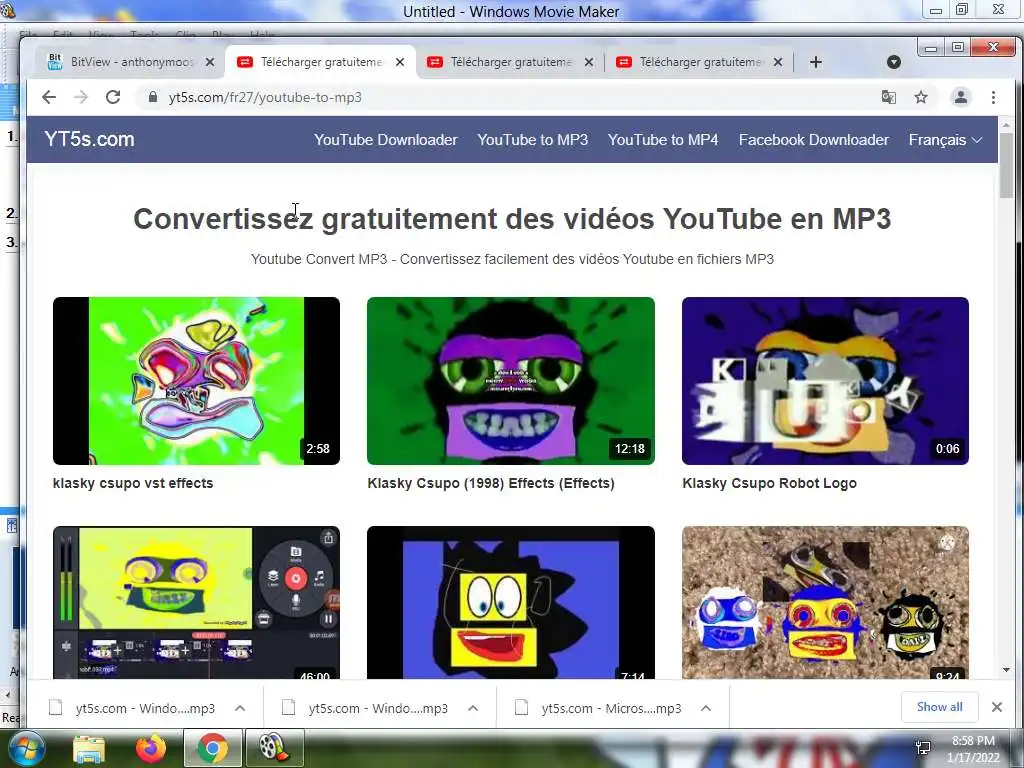Close the third Télécharger tab
Screen dimensions: 1024x768
pos(778,62)
